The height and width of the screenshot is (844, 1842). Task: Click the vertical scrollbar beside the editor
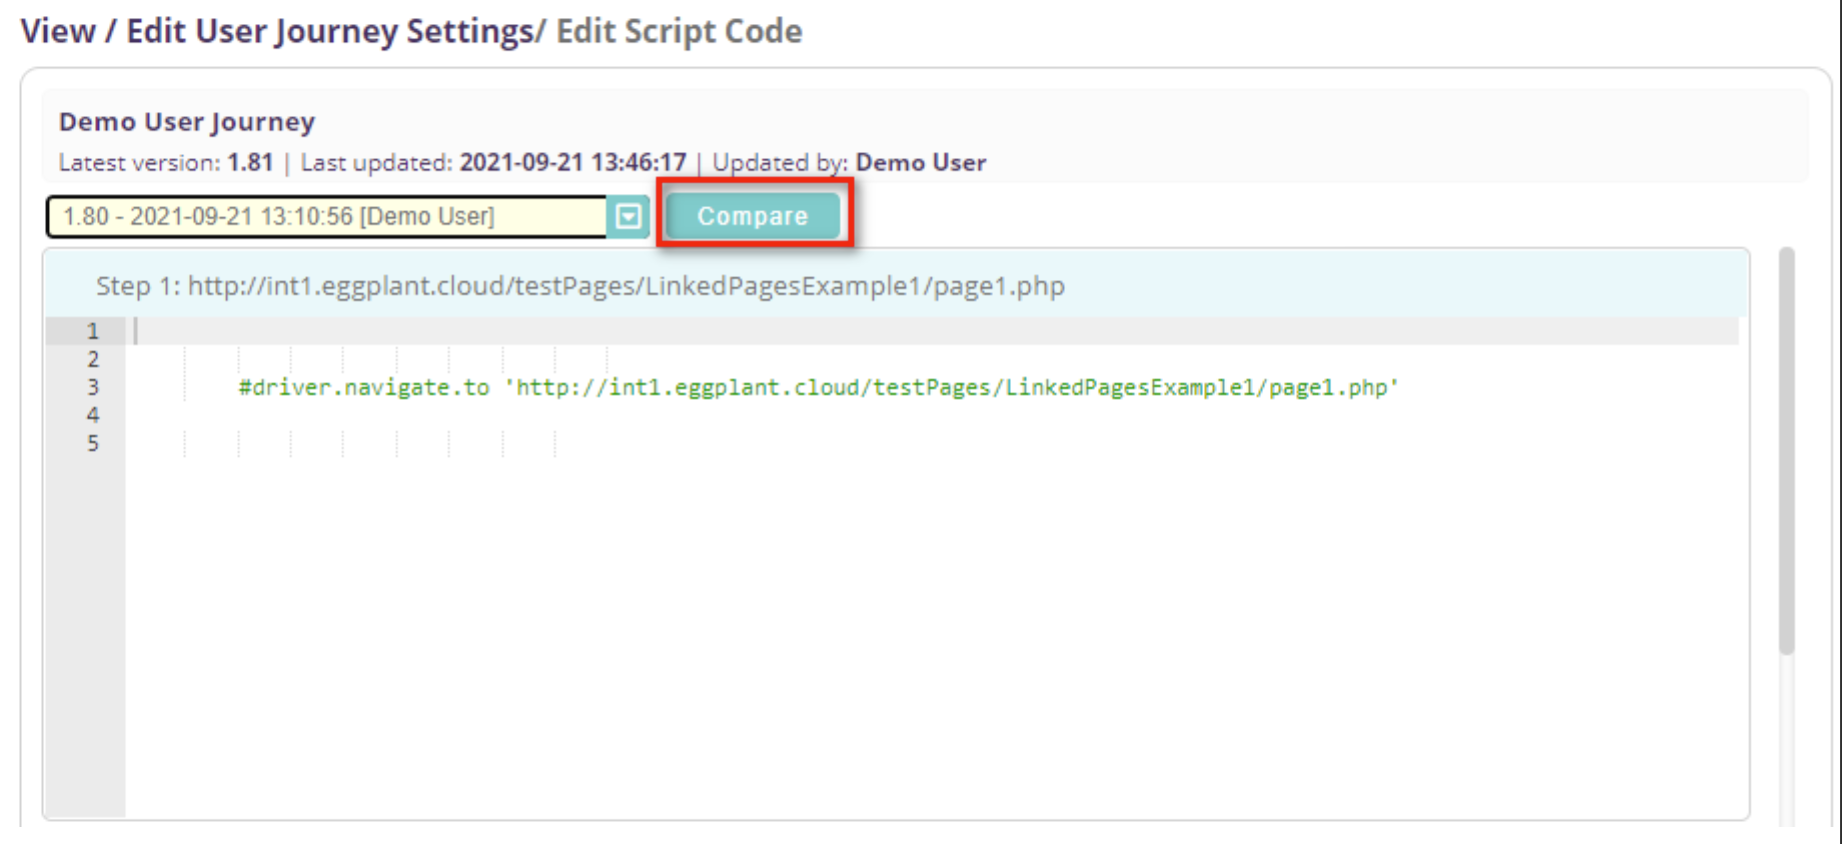(x=1786, y=450)
